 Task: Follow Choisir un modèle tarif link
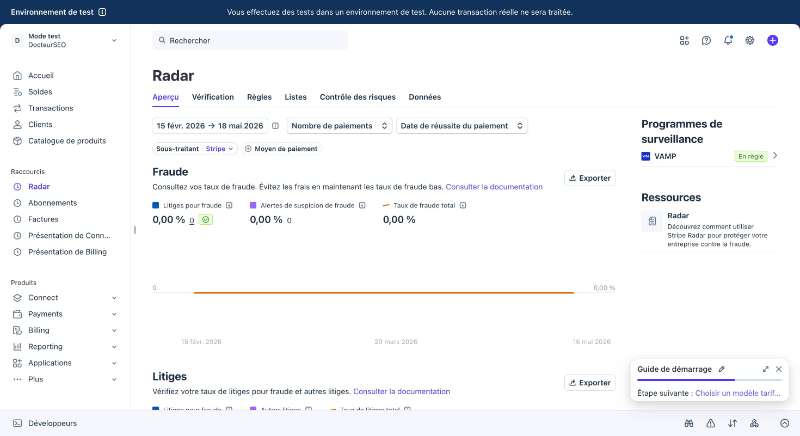(x=738, y=393)
